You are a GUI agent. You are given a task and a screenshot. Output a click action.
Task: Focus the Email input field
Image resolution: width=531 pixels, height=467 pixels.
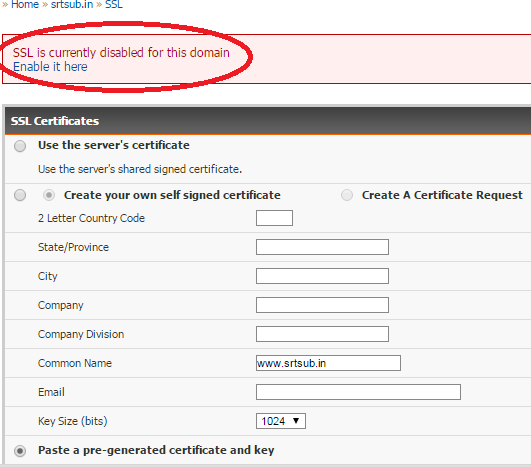point(358,392)
